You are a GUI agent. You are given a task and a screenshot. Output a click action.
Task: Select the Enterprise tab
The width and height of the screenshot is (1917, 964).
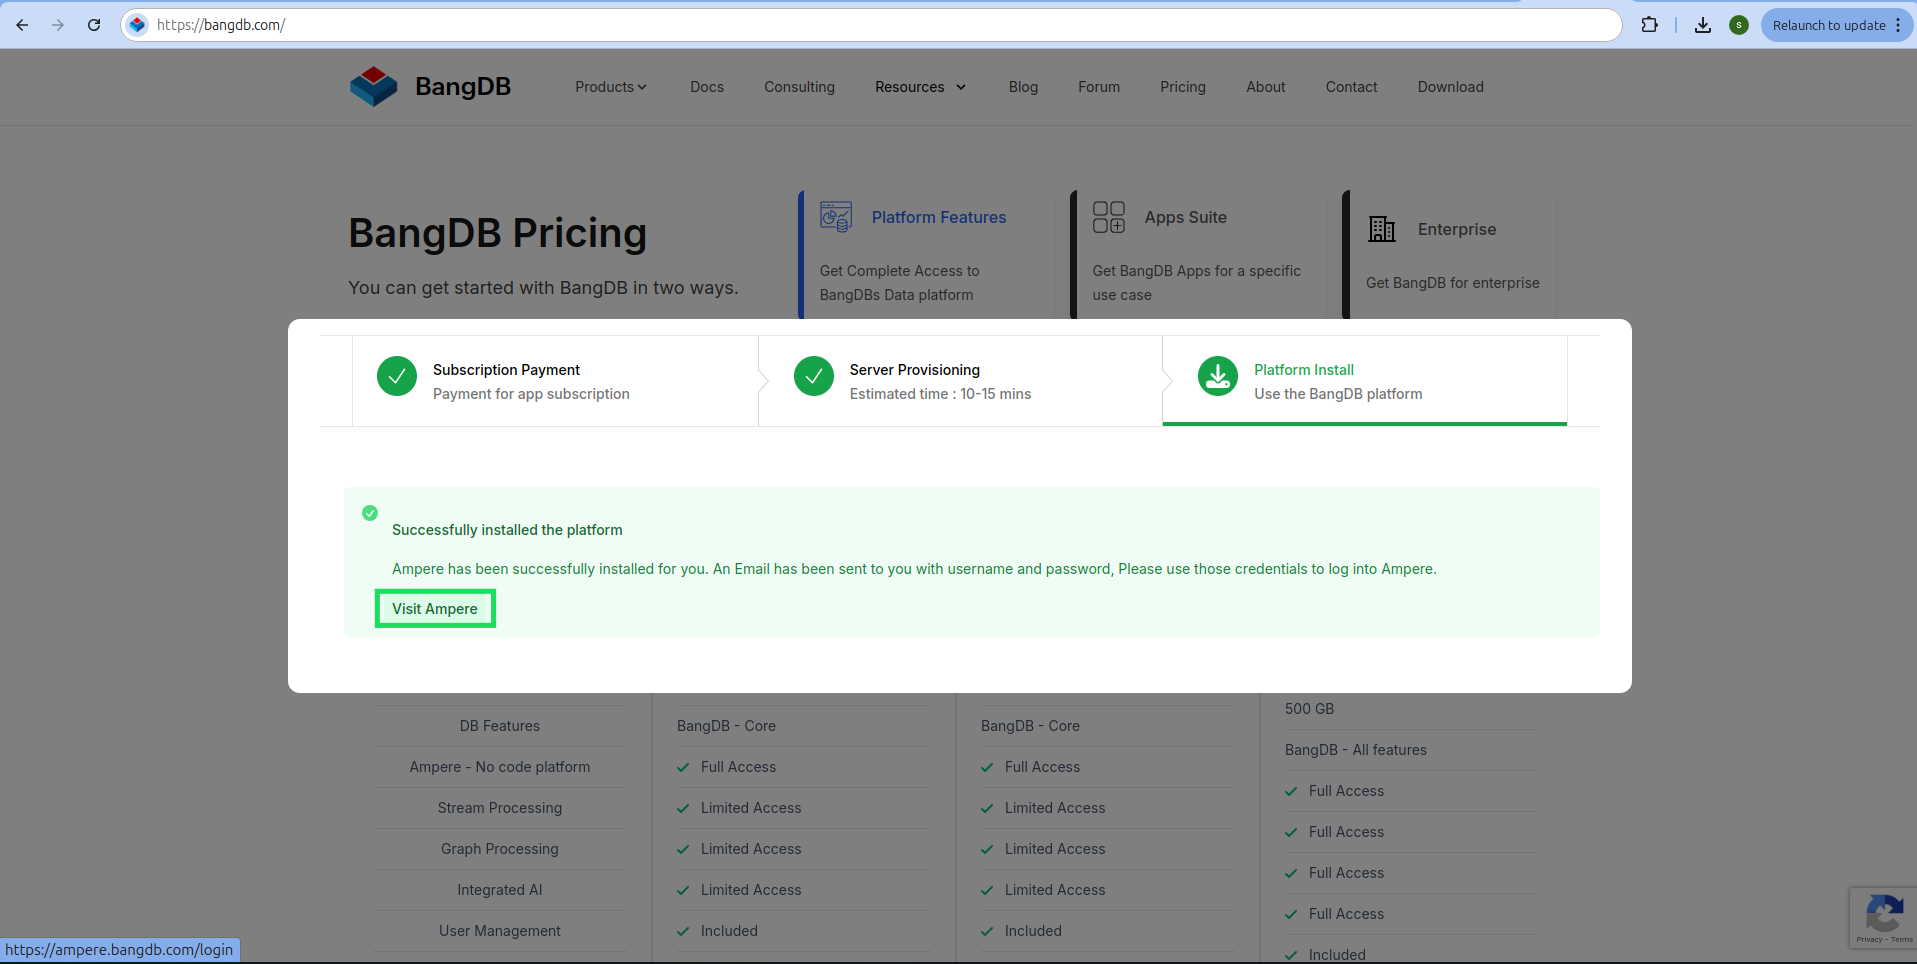(x=1450, y=255)
